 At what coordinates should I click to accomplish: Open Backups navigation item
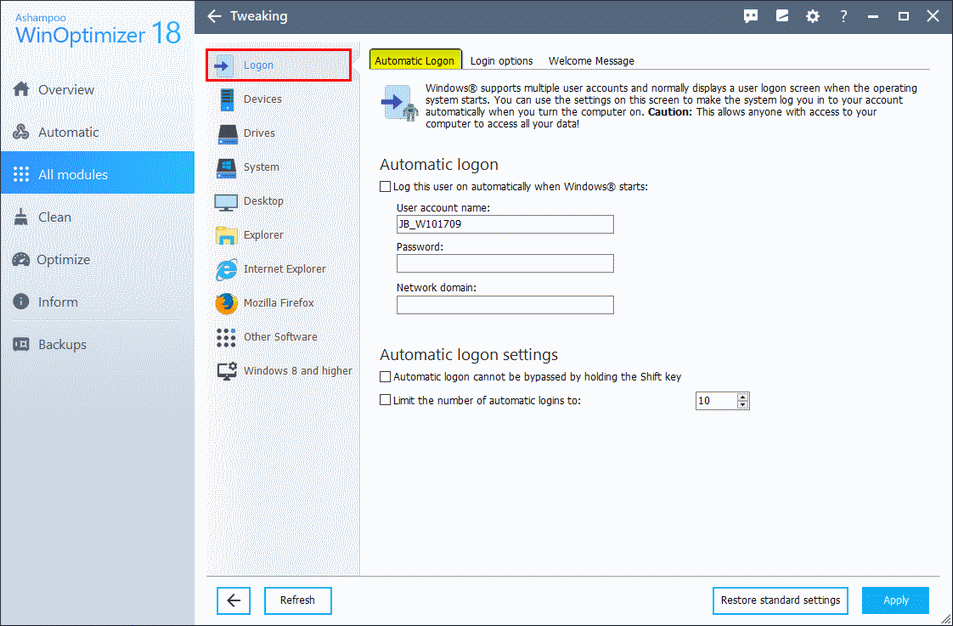click(x=97, y=344)
